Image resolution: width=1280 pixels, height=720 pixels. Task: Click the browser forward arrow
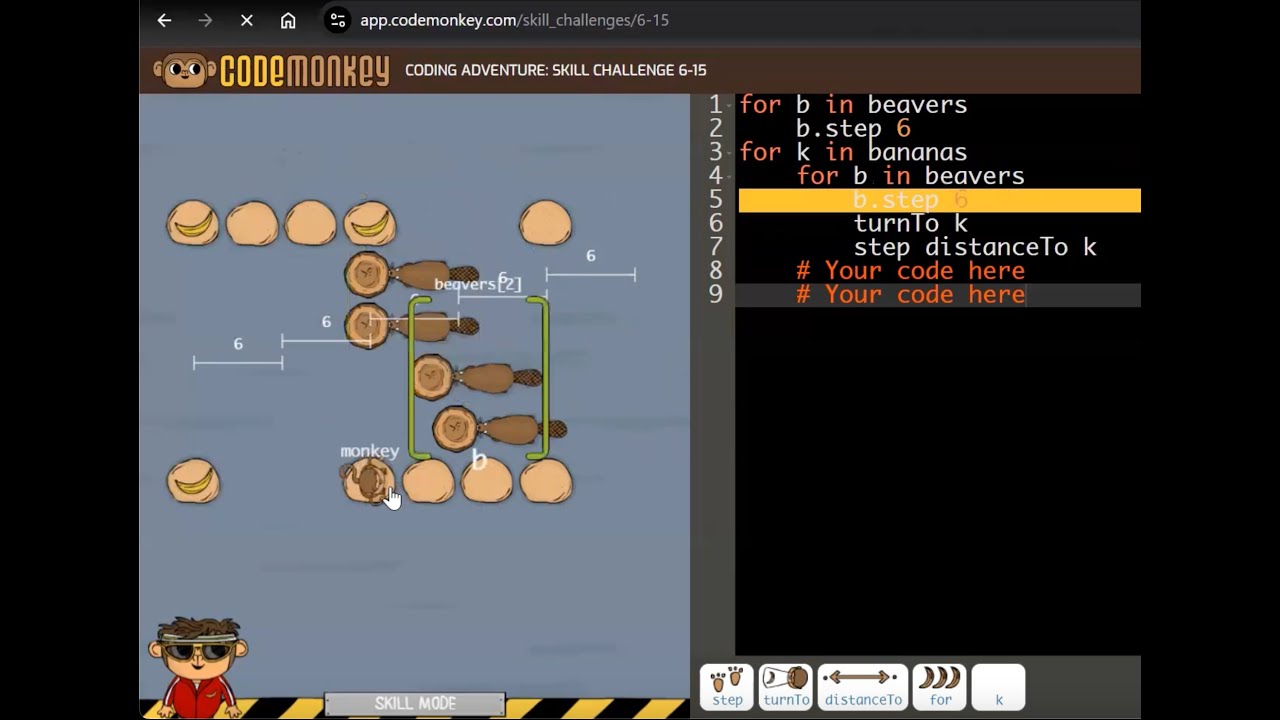pyautogui.click(x=205, y=20)
